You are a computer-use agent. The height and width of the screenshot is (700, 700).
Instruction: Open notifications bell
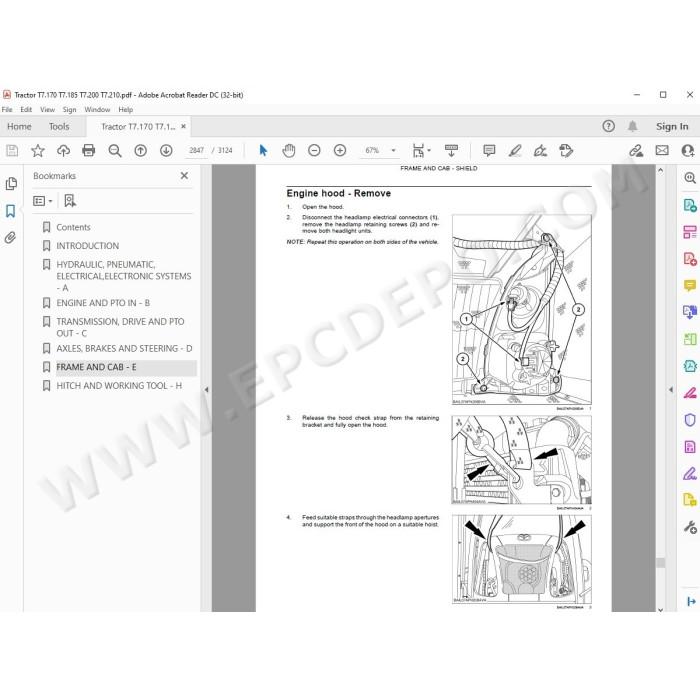tap(633, 126)
